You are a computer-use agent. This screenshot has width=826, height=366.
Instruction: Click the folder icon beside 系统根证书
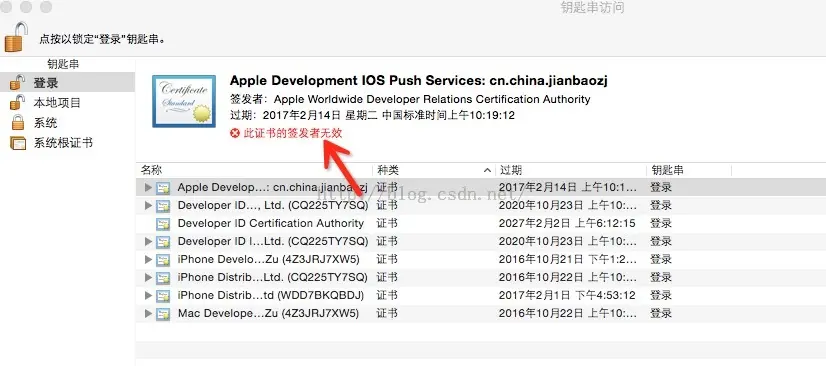(18, 143)
